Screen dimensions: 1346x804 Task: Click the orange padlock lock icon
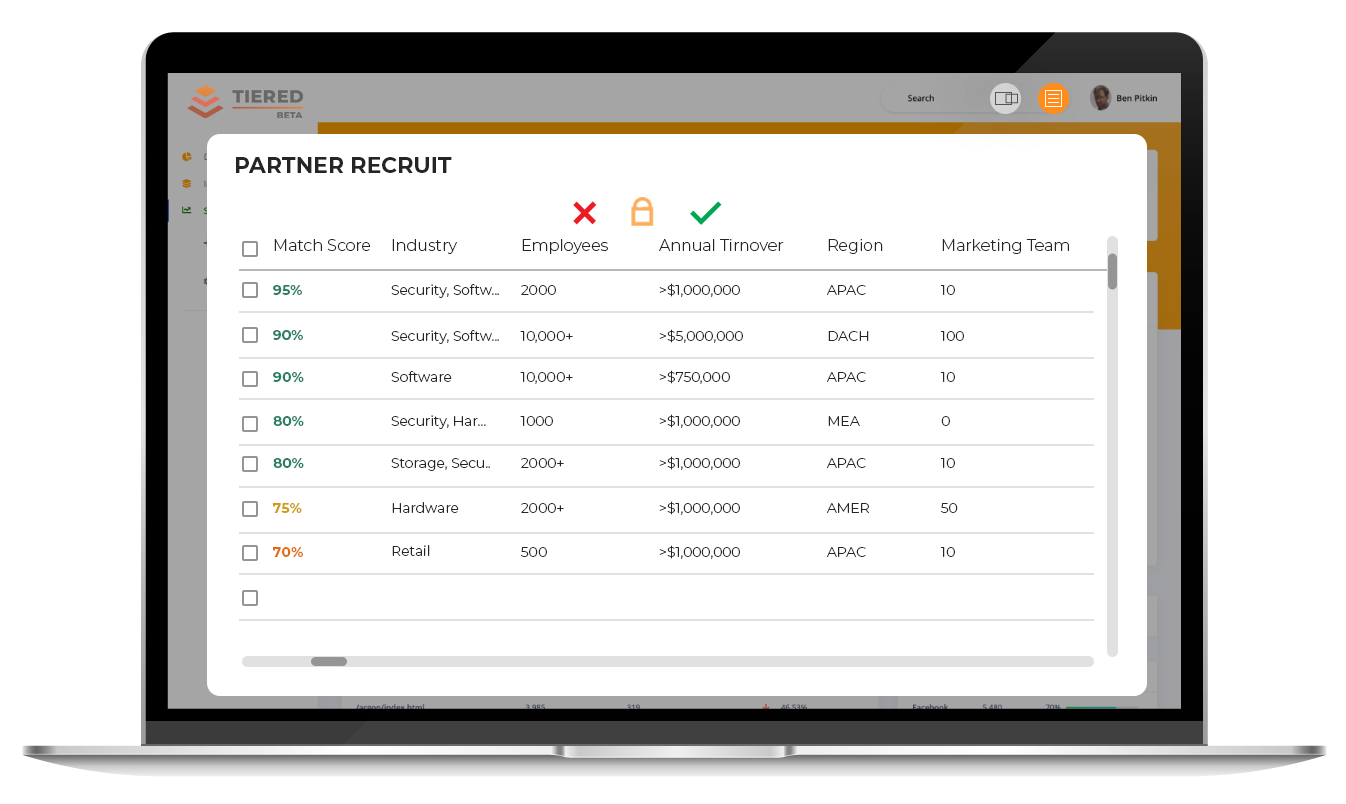click(642, 211)
